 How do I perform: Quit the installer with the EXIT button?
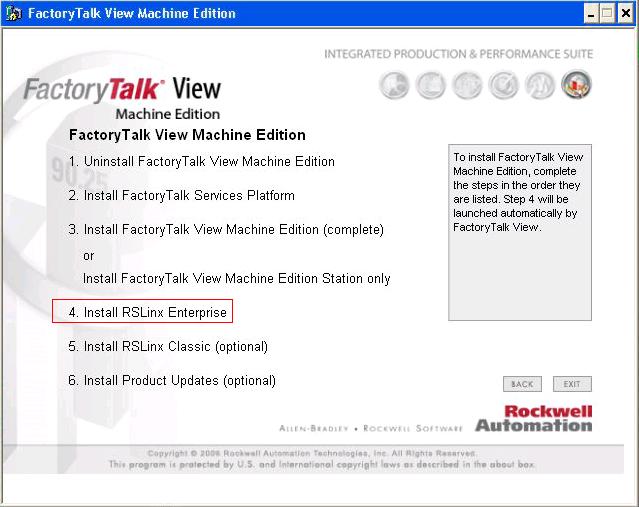pos(572,384)
